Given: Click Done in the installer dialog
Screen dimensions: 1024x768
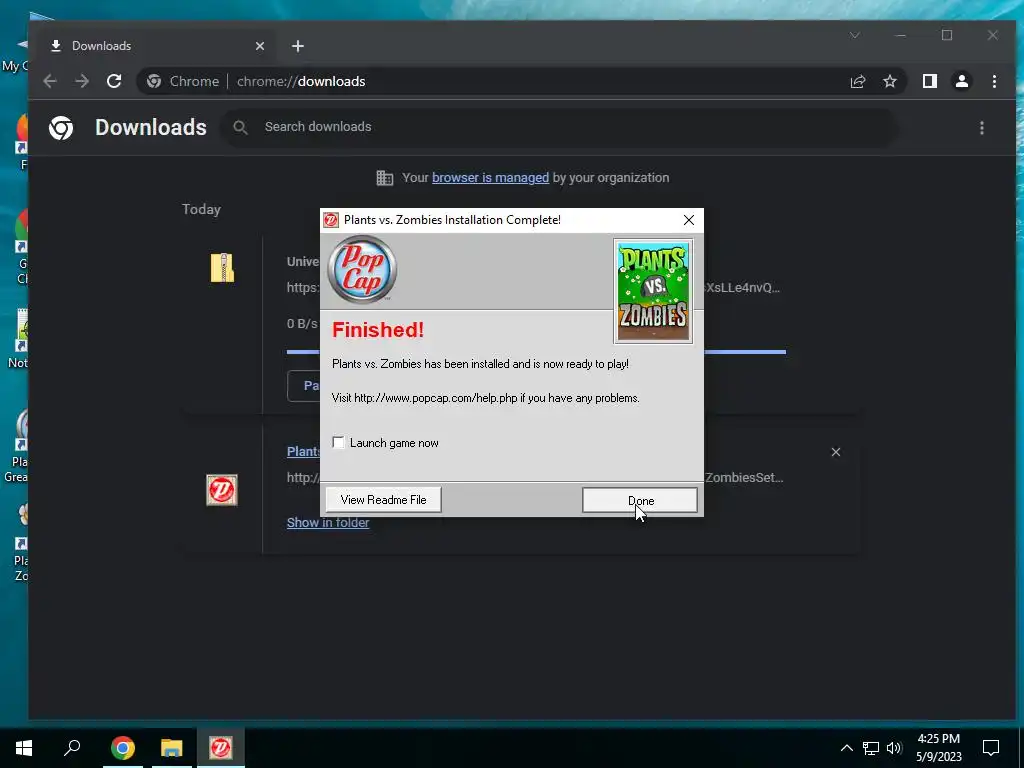Looking at the screenshot, I should point(639,500).
